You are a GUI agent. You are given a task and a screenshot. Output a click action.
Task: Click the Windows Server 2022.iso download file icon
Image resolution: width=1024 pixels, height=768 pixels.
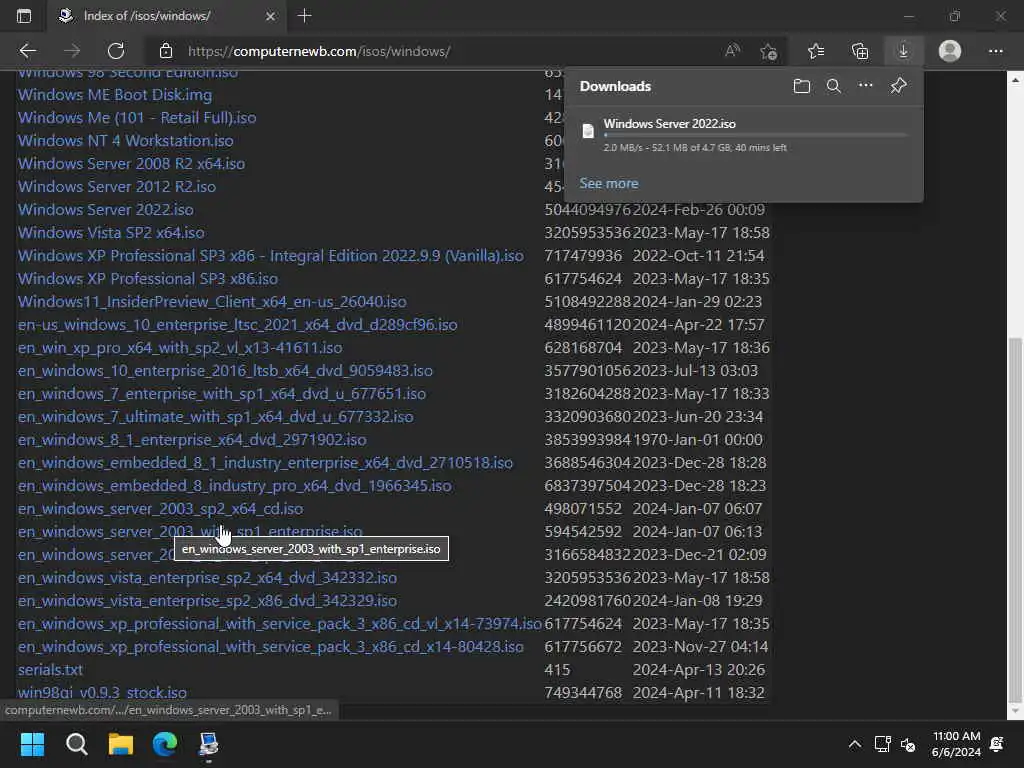pyautogui.click(x=588, y=131)
